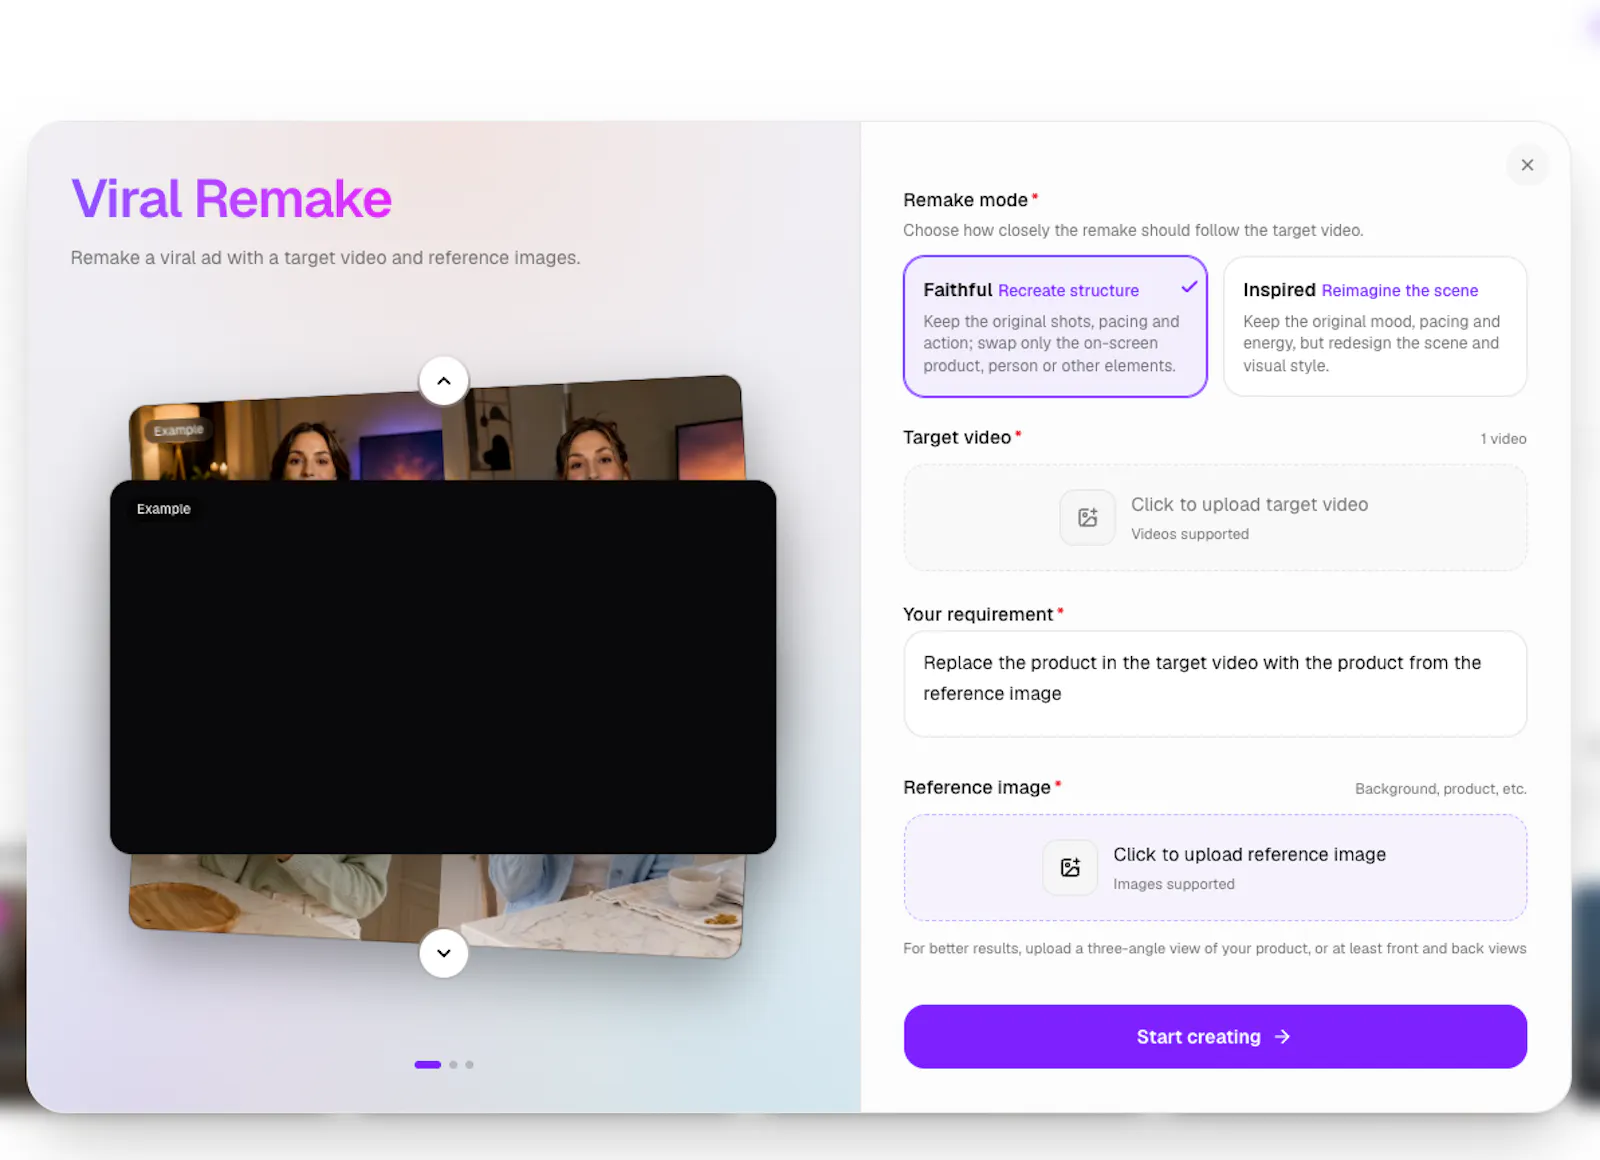
Task: Click the target video upload icon
Action: coord(1088,517)
